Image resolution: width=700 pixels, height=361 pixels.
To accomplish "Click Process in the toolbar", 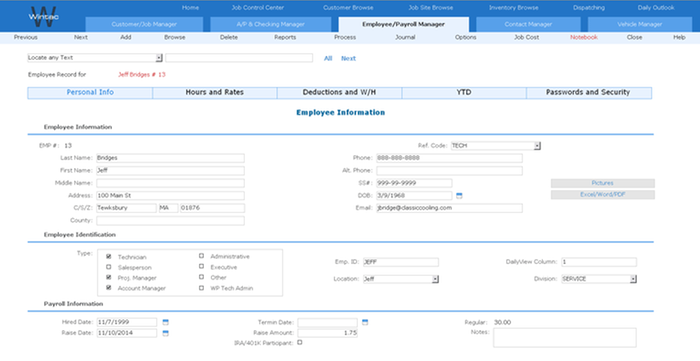I will [345, 37].
